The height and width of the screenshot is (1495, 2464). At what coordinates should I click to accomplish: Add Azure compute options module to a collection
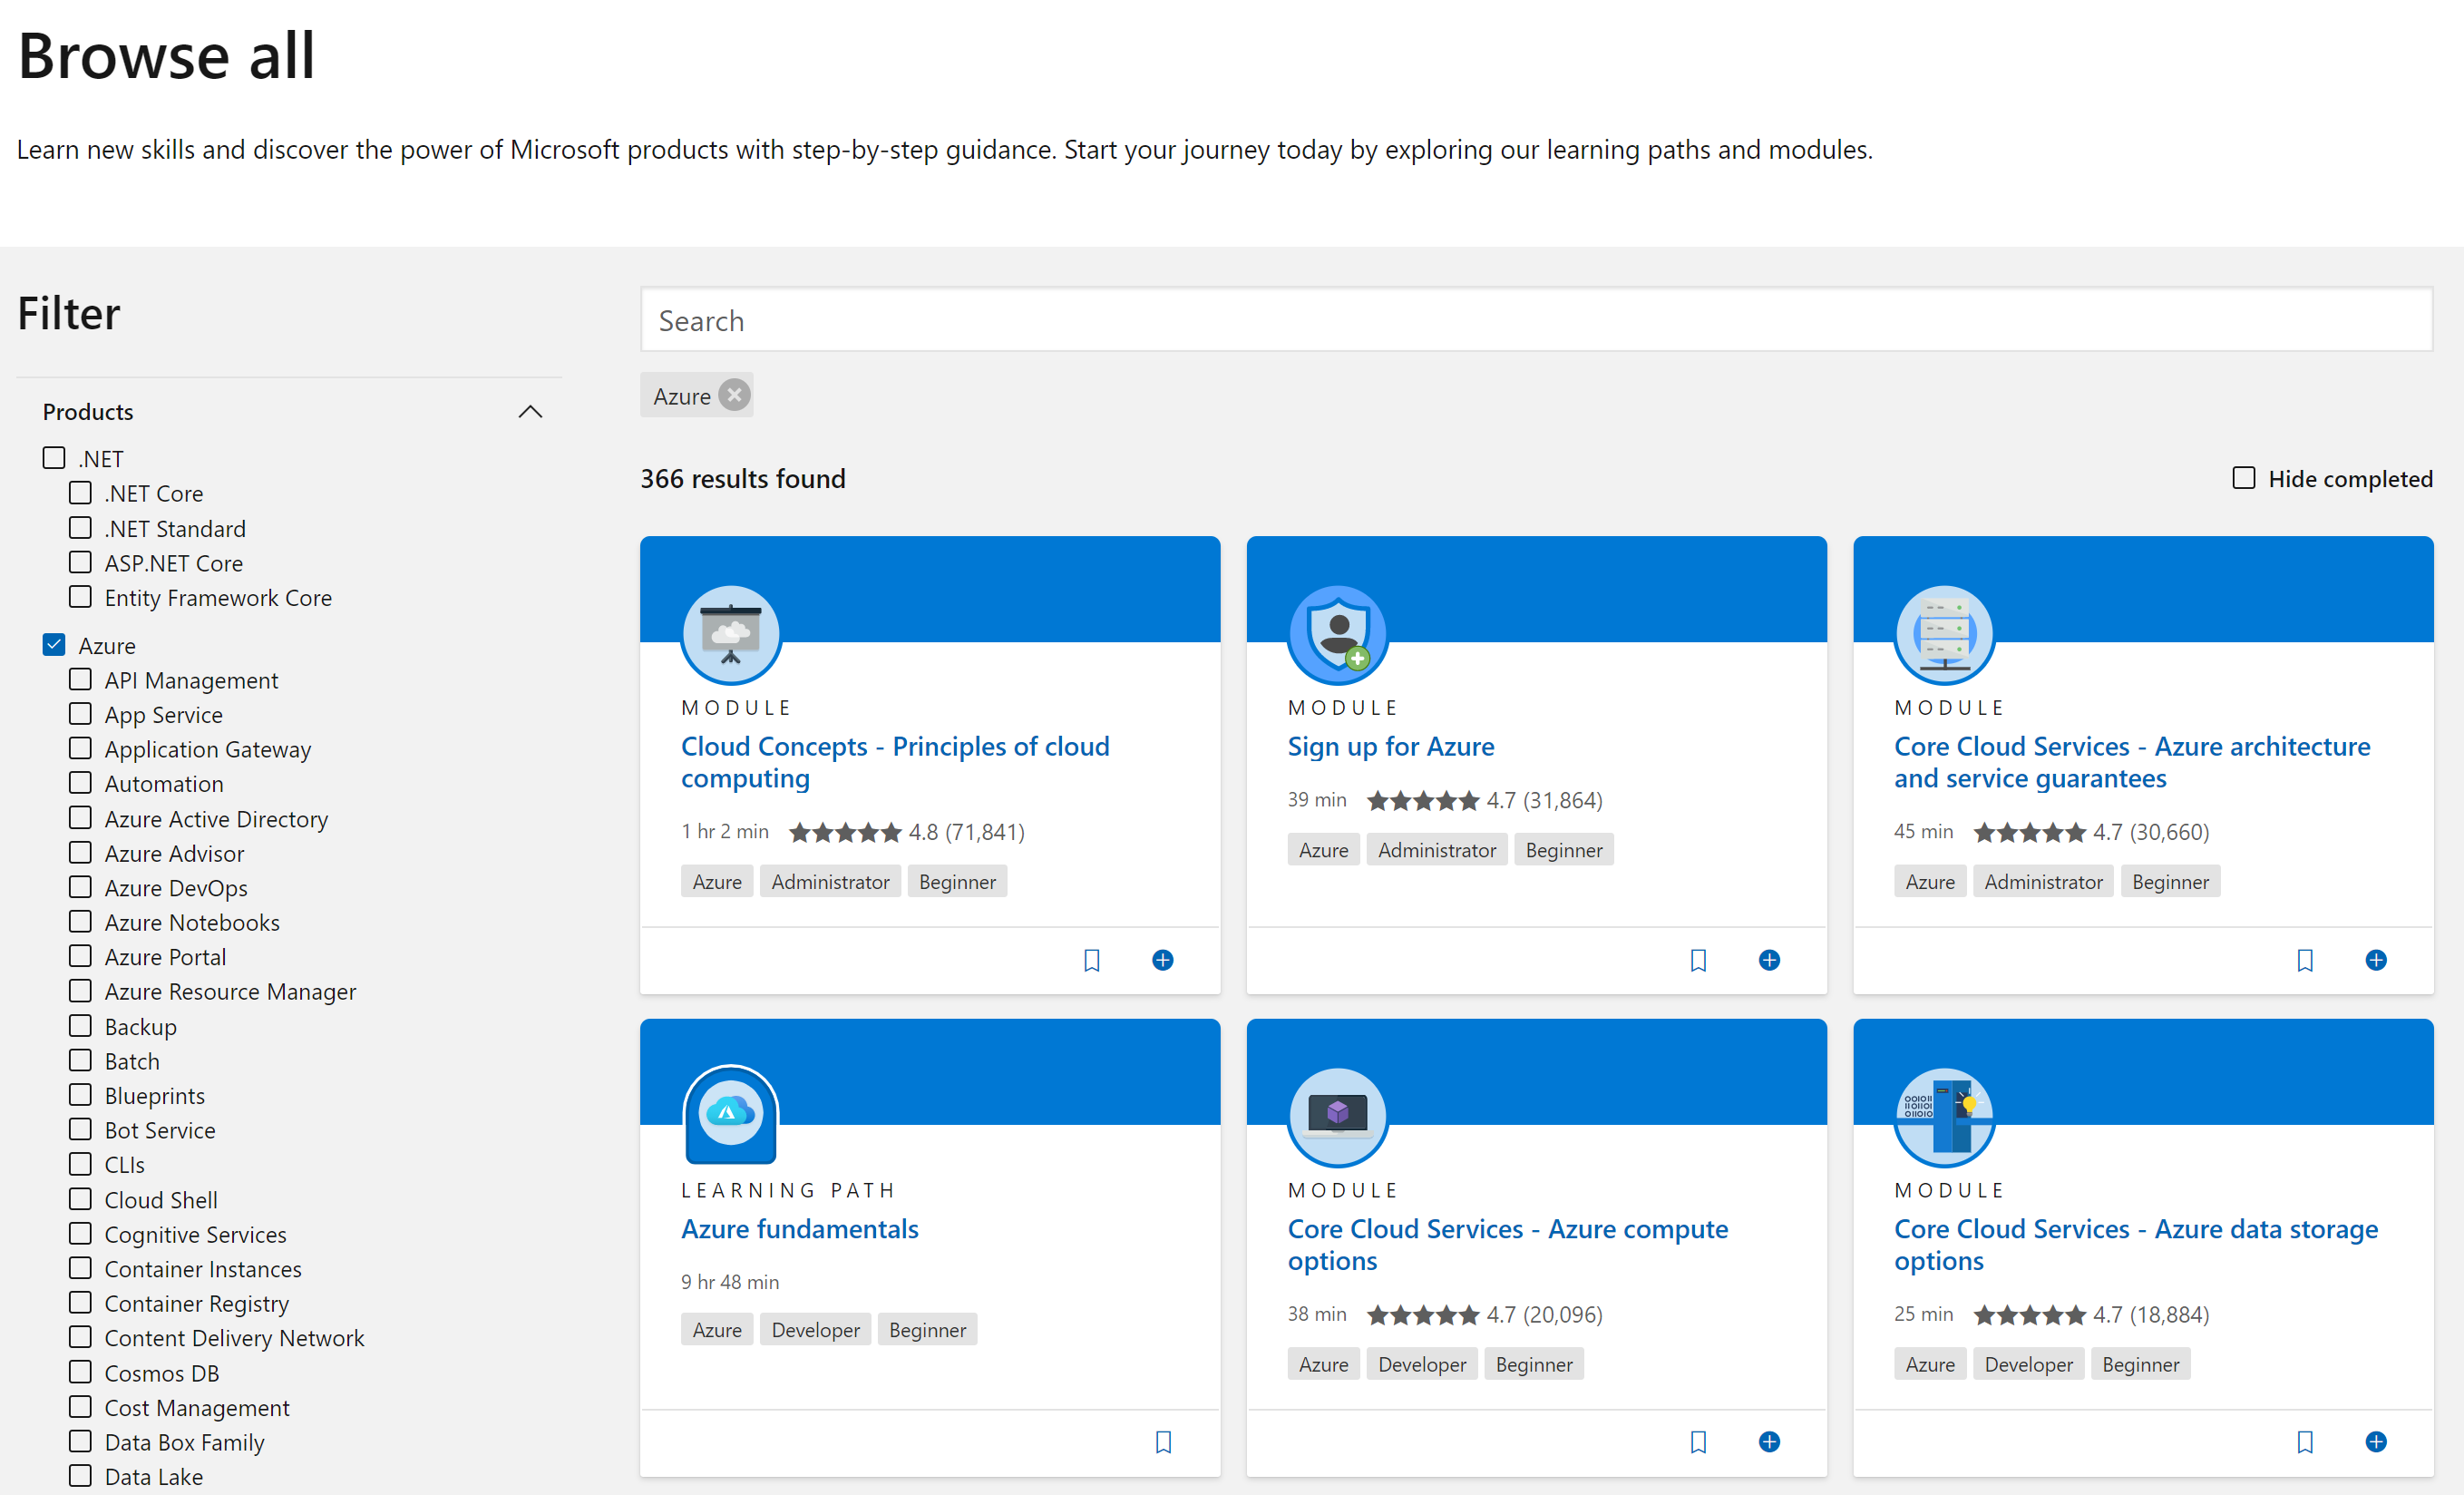1769,1442
